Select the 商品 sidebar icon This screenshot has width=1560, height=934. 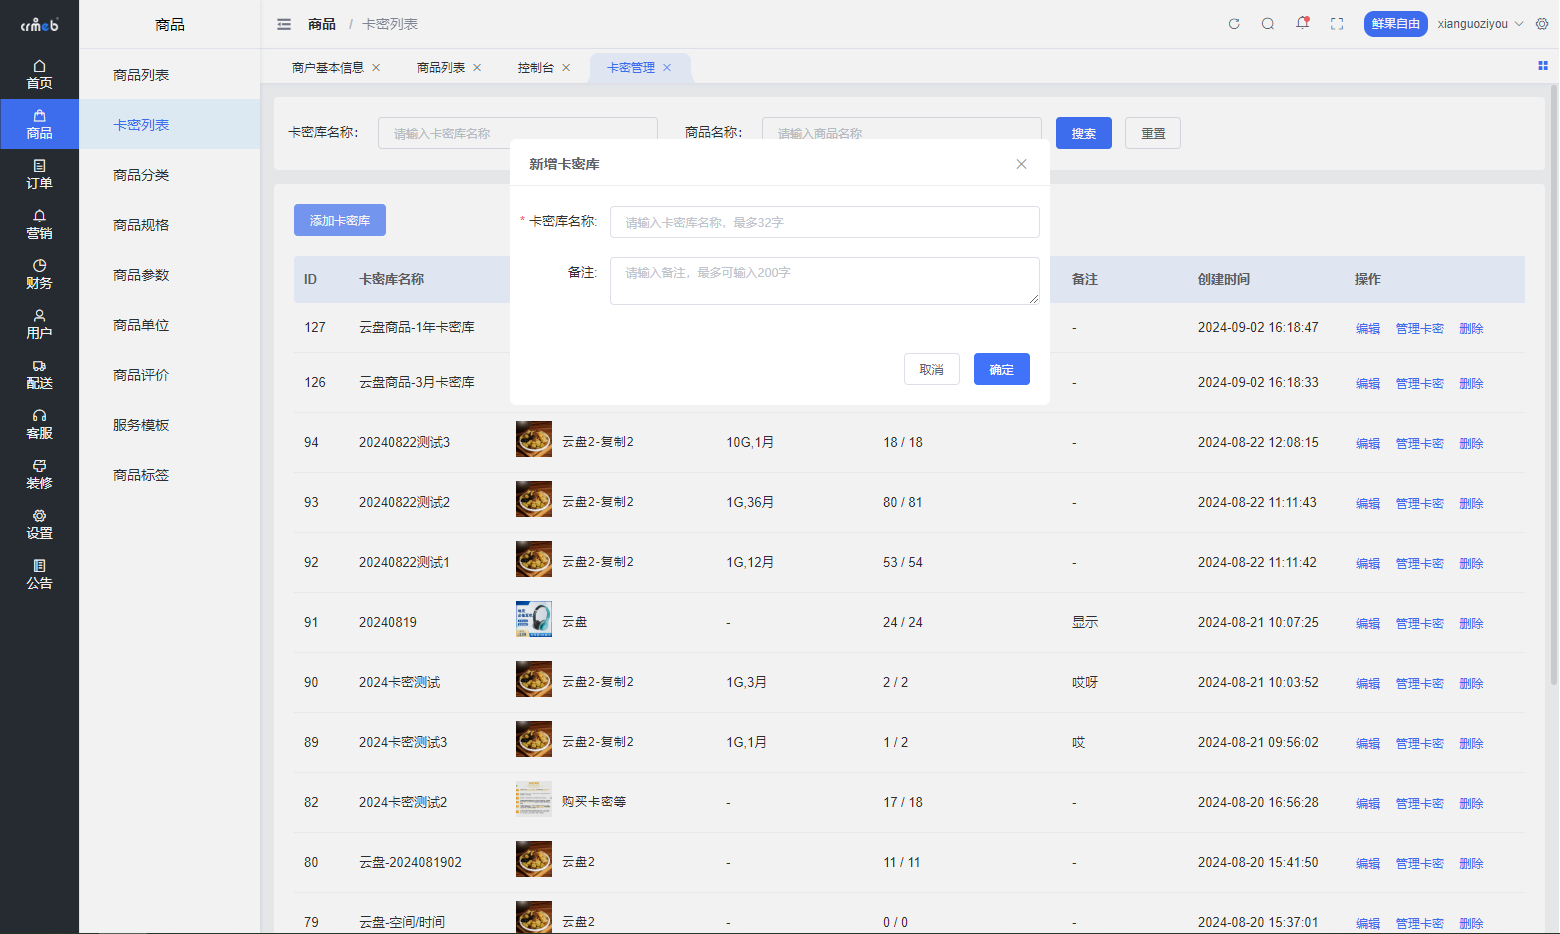pos(39,124)
